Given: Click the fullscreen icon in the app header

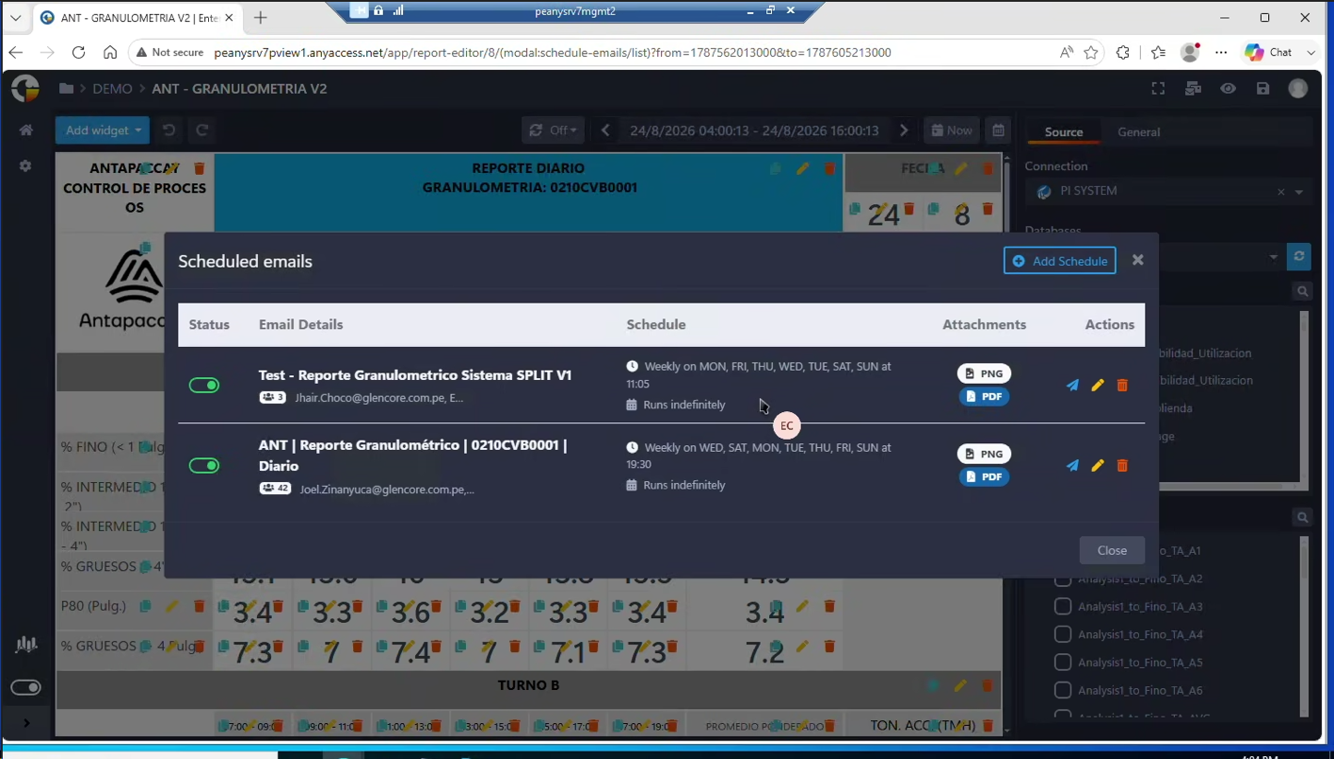Looking at the screenshot, I should pos(1158,89).
